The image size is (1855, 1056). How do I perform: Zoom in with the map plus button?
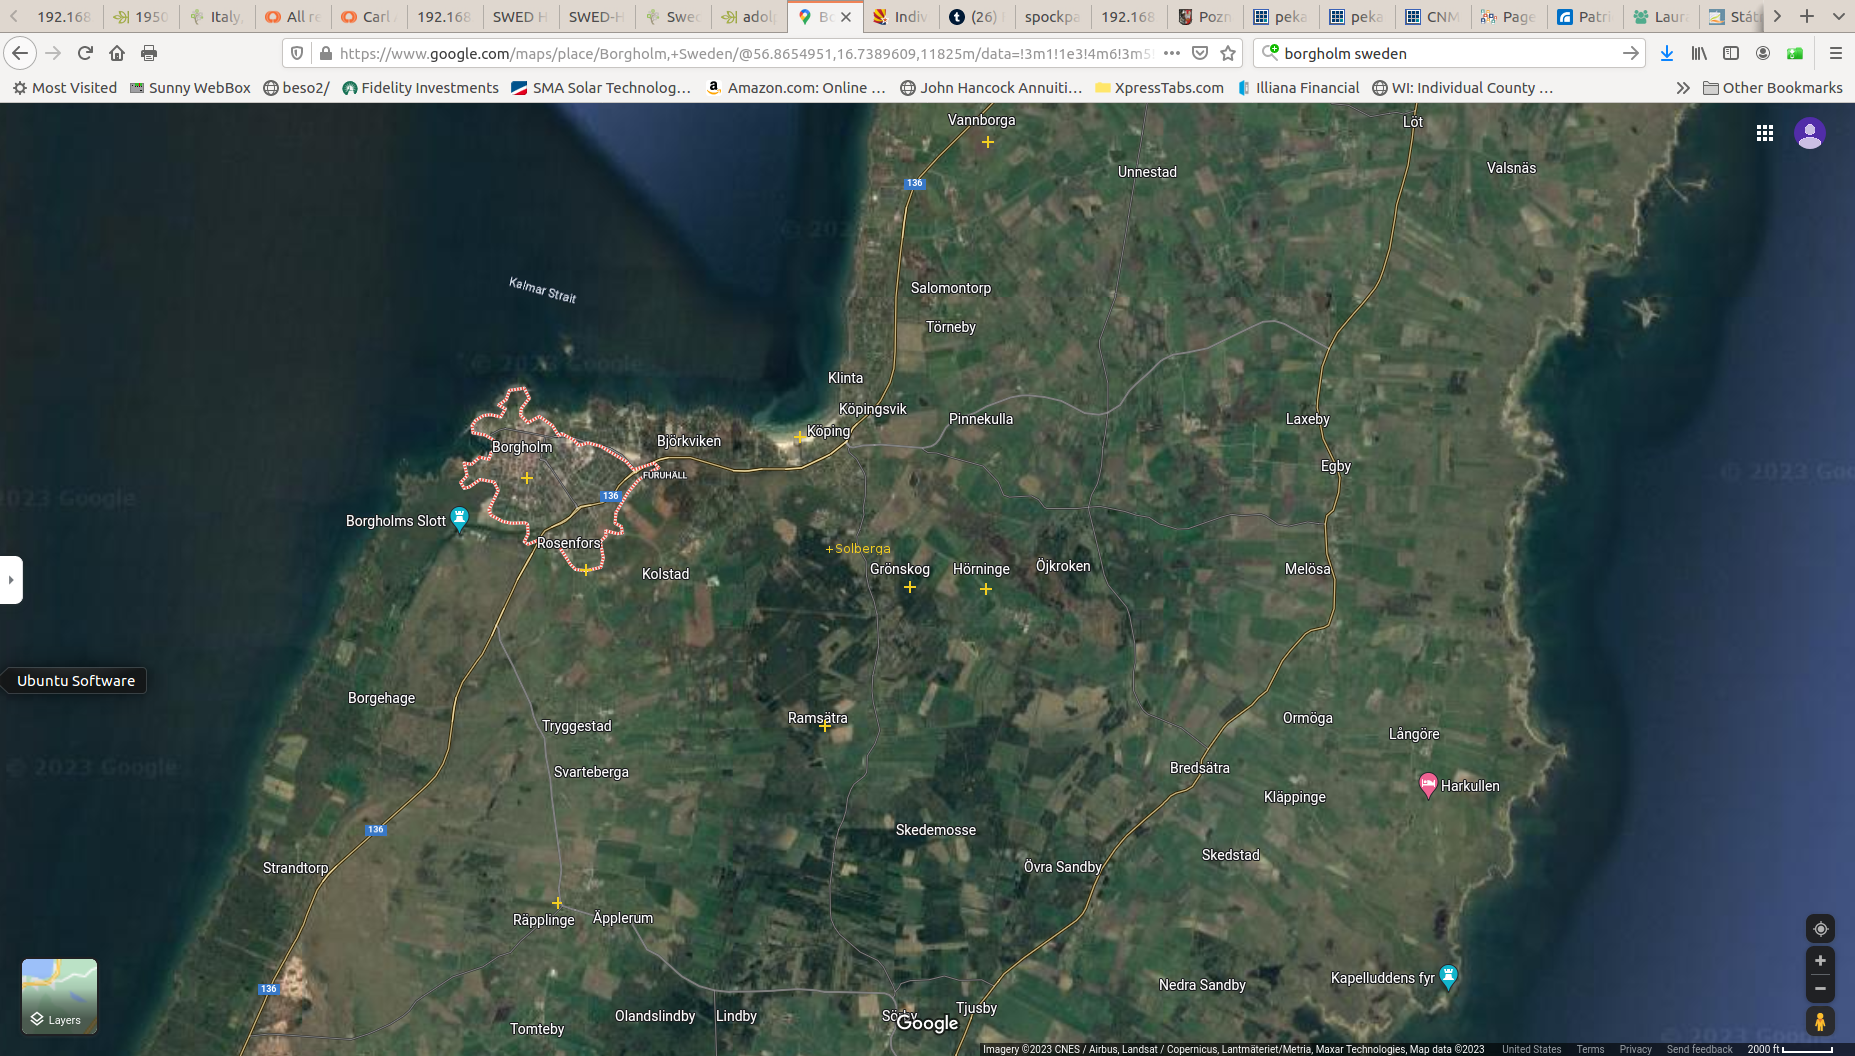pyautogui.click(x=1820, y=961)
